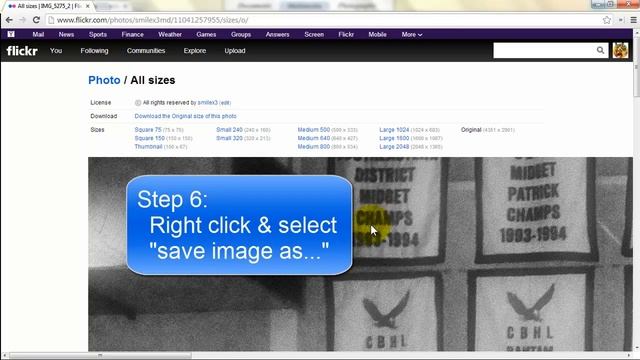Open the Following menu

[94, 51]
